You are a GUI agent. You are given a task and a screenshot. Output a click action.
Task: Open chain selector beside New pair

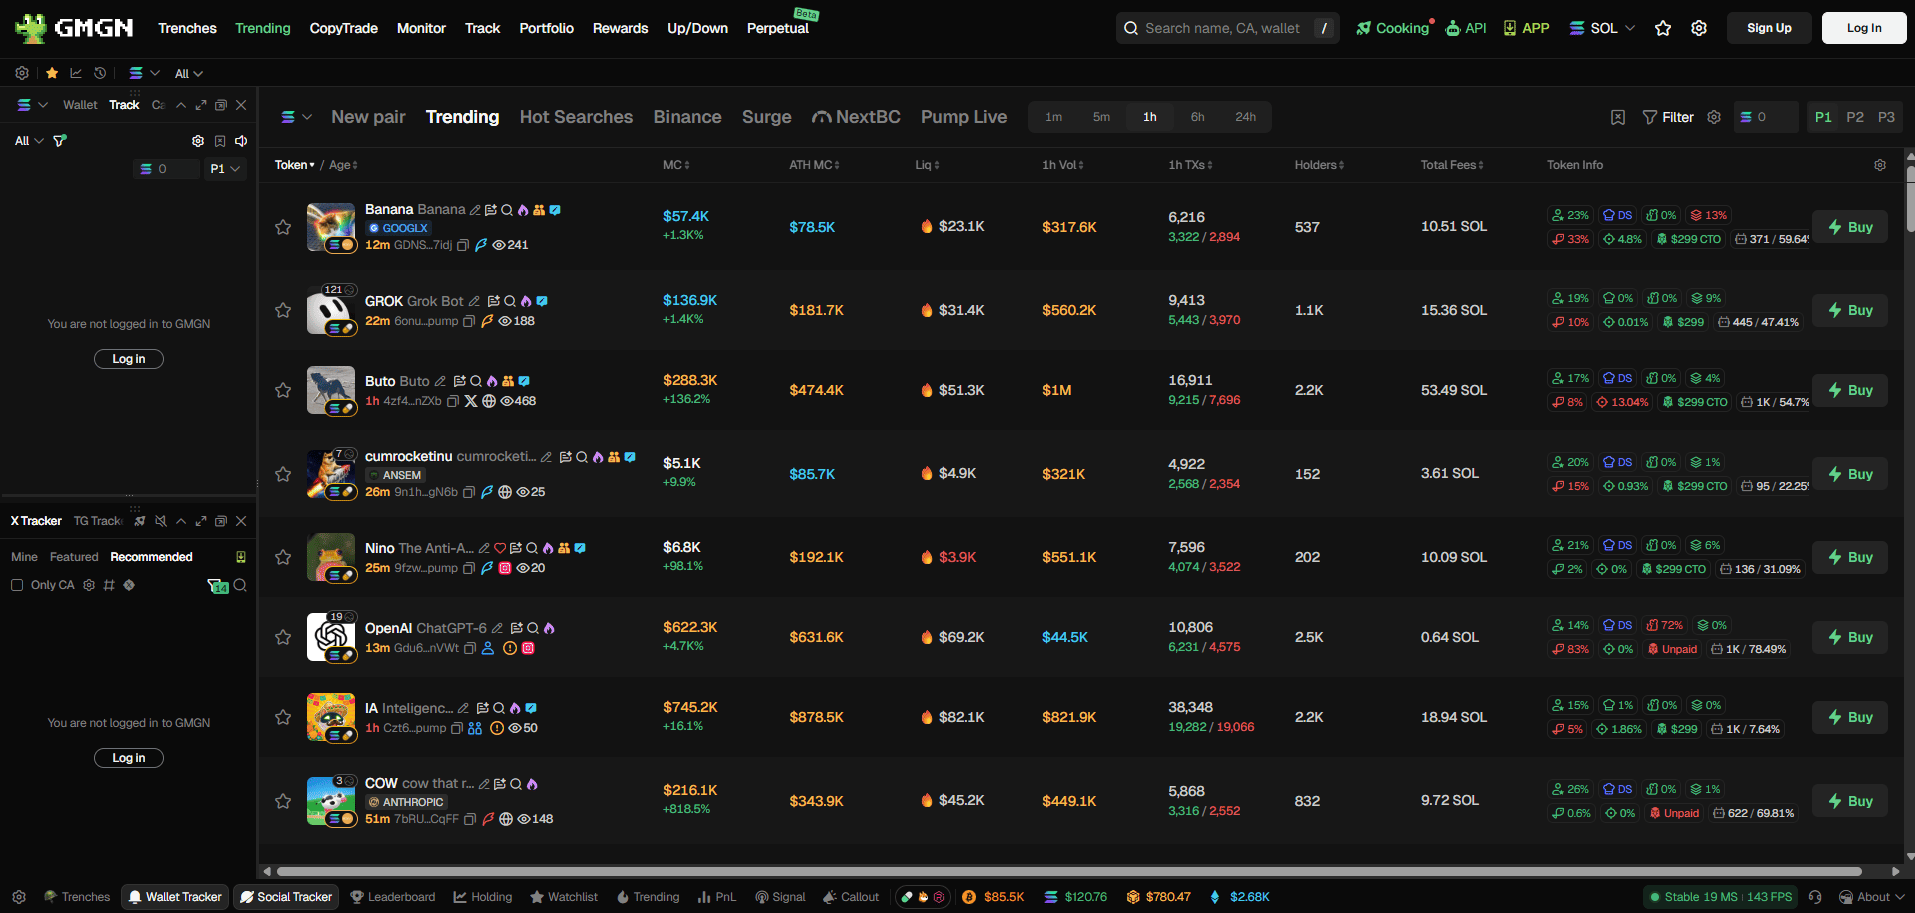(296, 117)
